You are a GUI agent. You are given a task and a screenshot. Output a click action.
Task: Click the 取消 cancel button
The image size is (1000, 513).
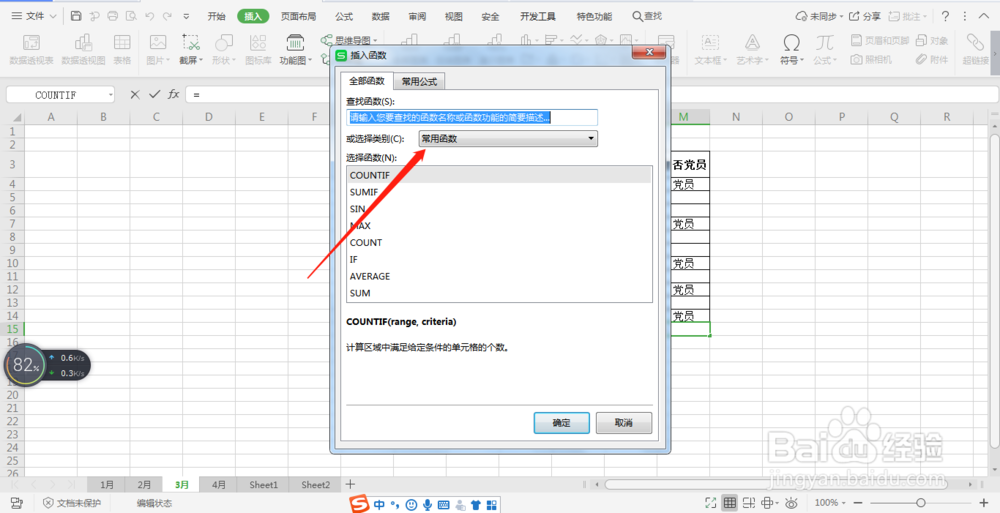coord(624,422)
